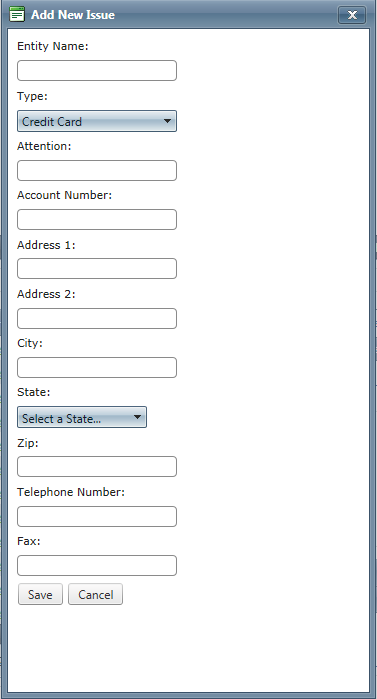Close the Add New Issue dialog
Viewport: 377px width, 699px height.
352,15
